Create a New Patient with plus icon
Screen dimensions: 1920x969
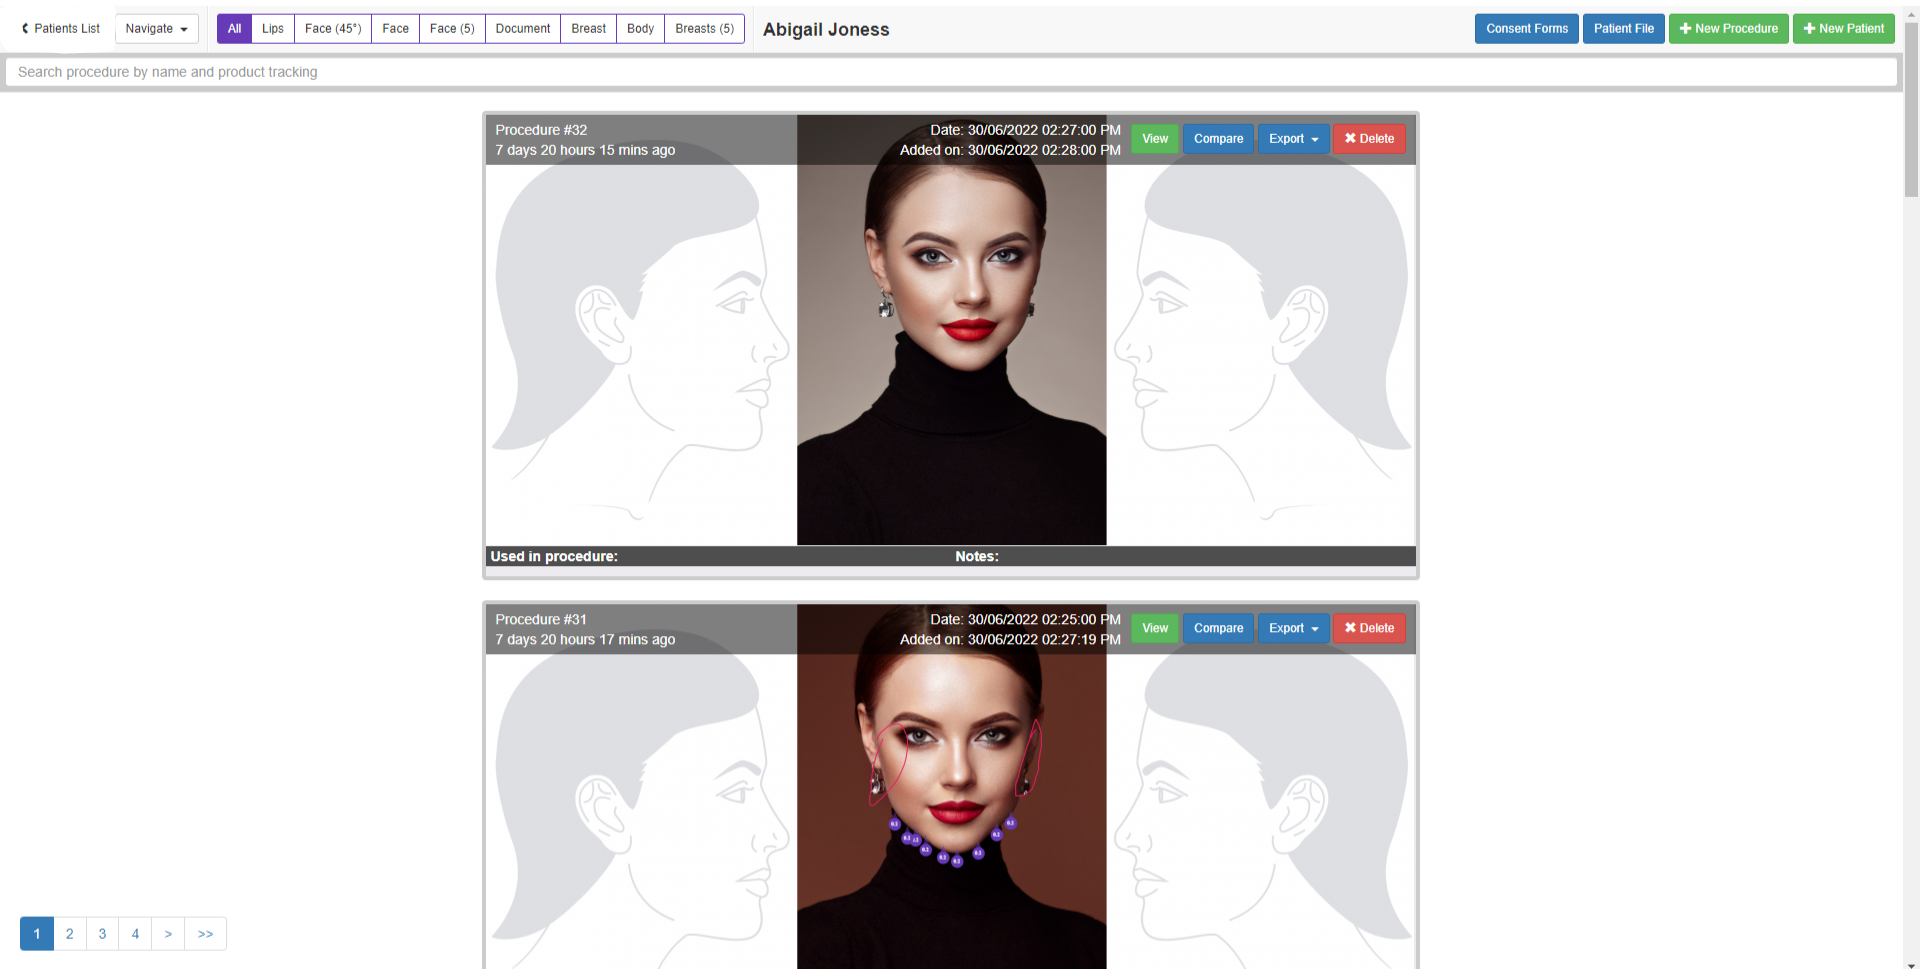coord(1843,29)
